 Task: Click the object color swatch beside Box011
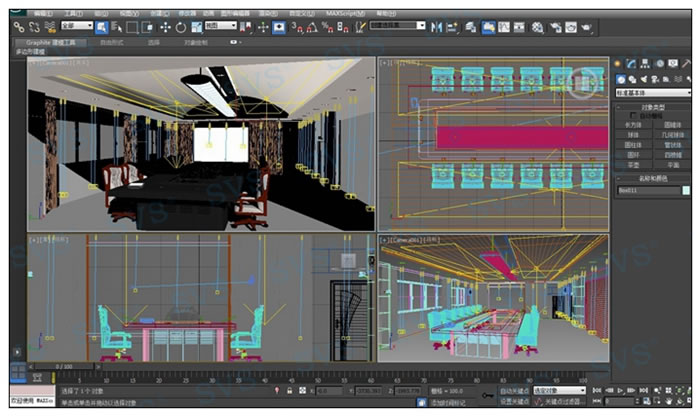[686, 189]
